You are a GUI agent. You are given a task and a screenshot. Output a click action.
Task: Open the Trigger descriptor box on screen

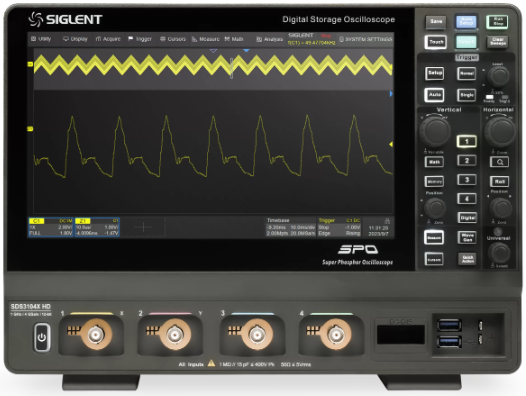pyautogui.click(x=339, y=227)
